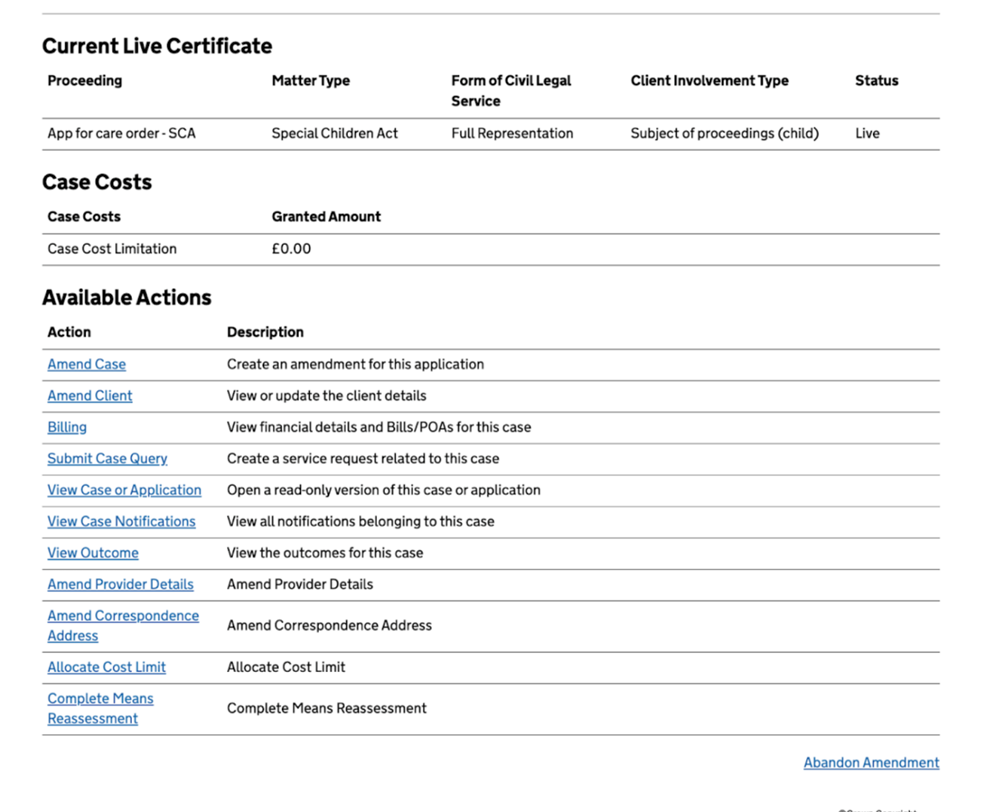Click the 'Live' status cell
This screenshot has height=812, width=1004.
click(867, 134)
